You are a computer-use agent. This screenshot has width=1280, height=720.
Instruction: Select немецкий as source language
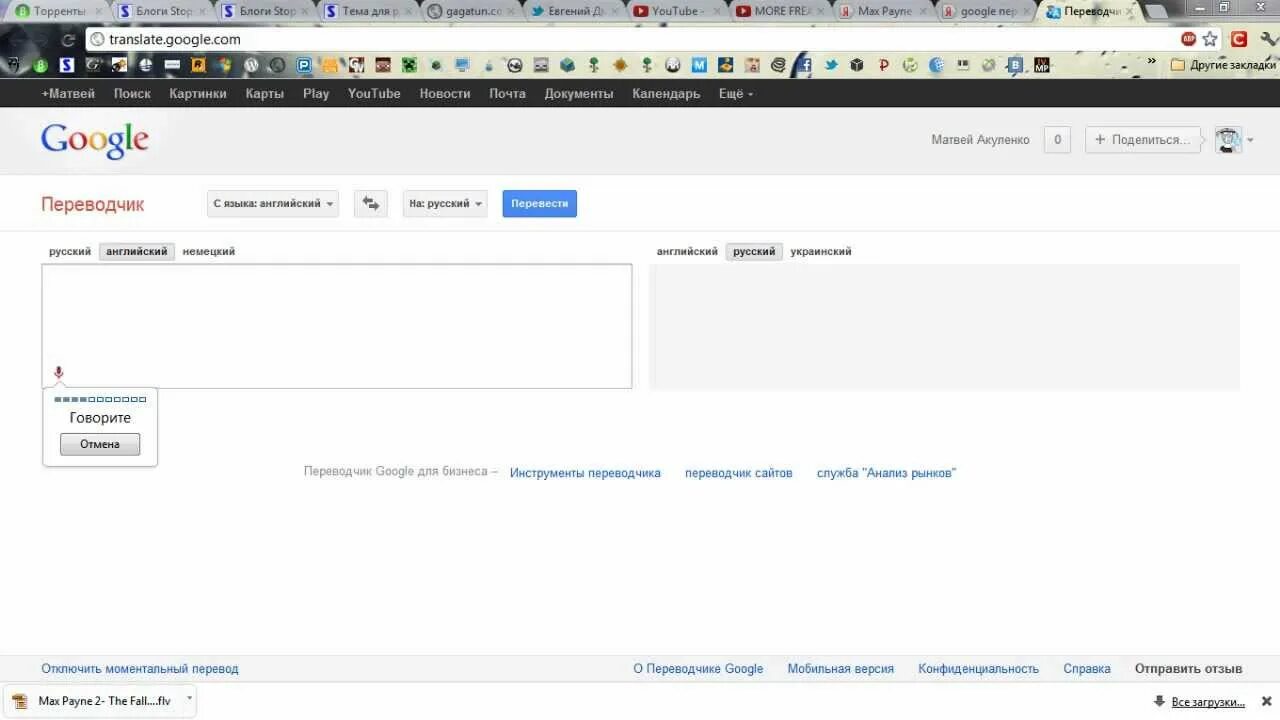209,252
